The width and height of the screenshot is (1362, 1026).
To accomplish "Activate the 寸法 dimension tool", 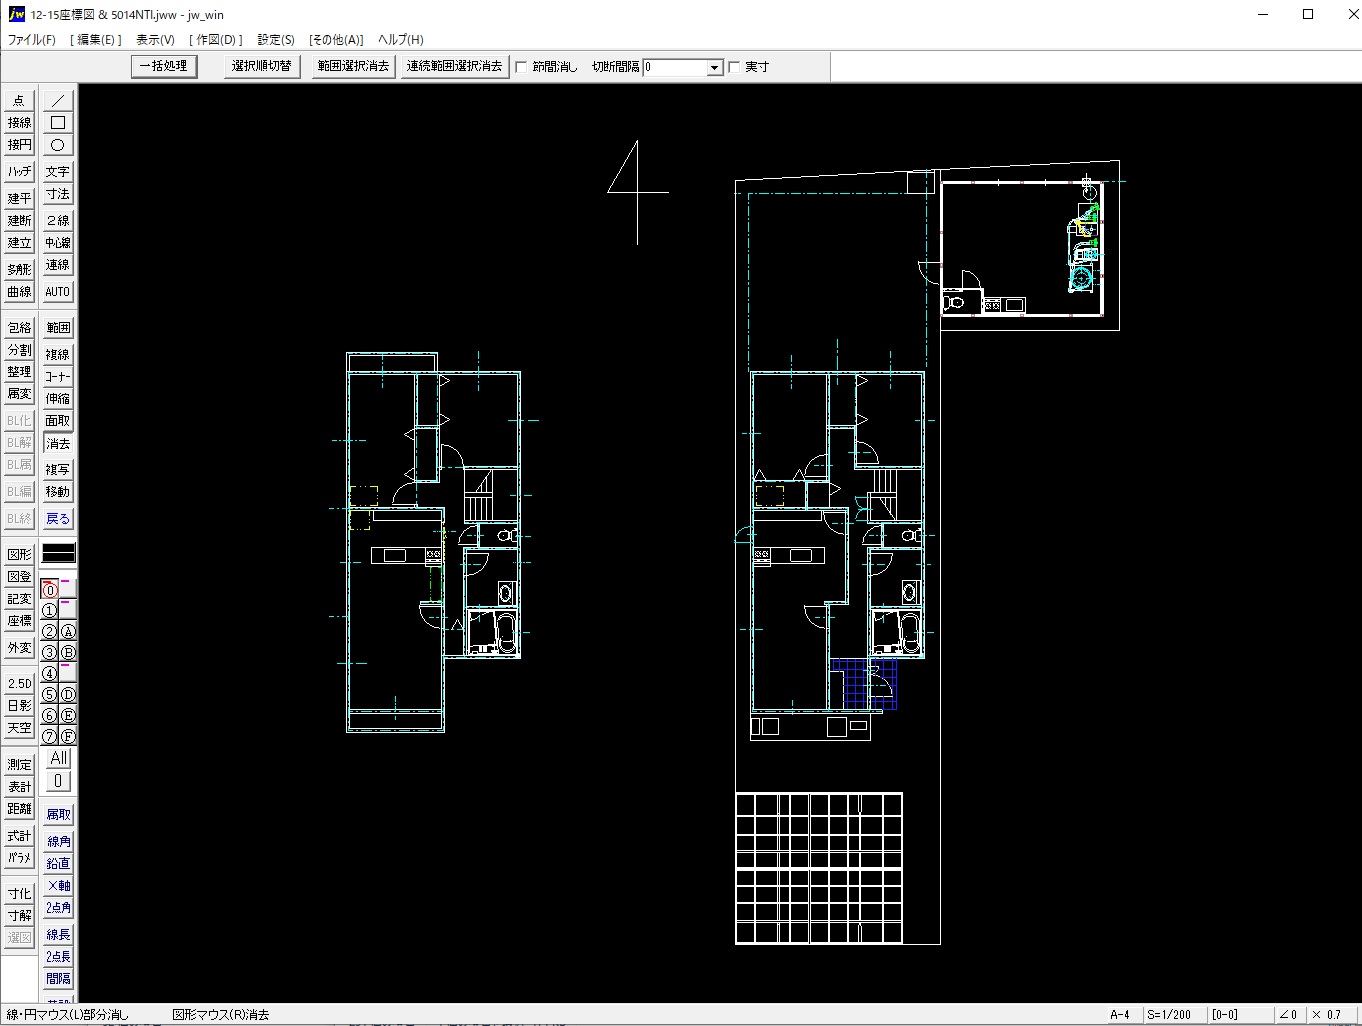I will tap(58, 194).
